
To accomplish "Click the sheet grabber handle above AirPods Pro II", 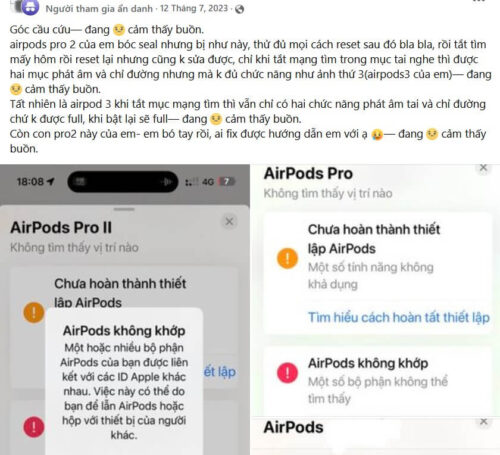I will point(124,209).
